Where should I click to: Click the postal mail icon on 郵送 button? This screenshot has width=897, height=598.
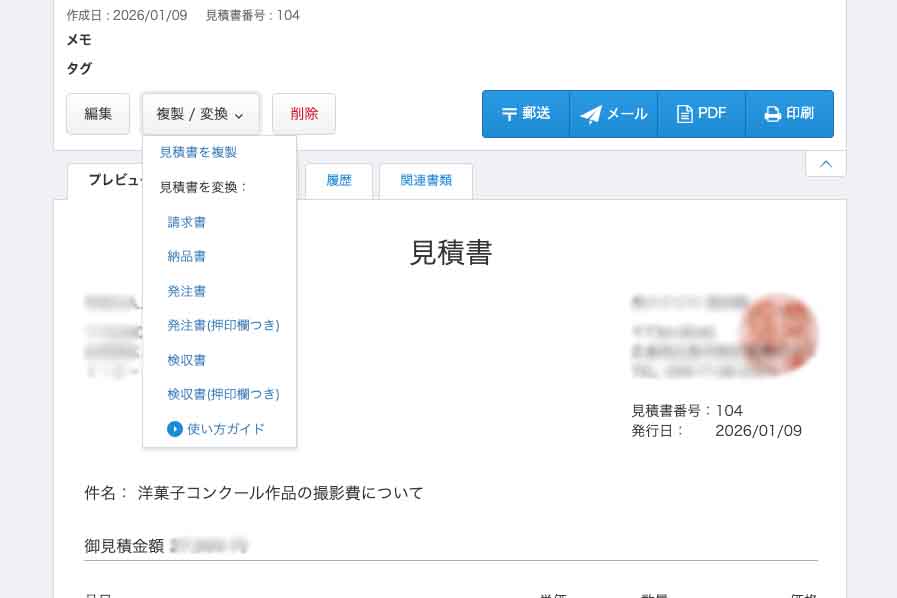click(510, 113)
